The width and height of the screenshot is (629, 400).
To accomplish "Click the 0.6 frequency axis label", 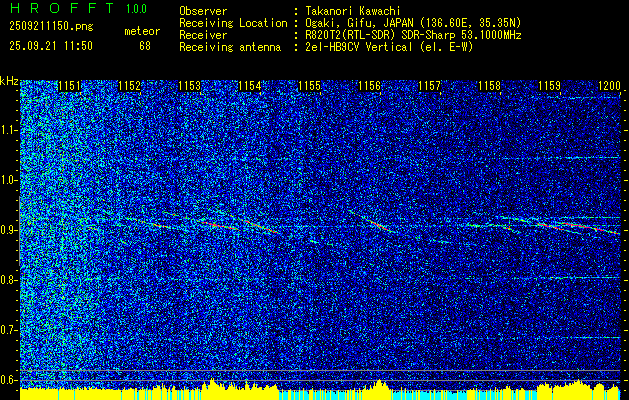I will 8,380.
